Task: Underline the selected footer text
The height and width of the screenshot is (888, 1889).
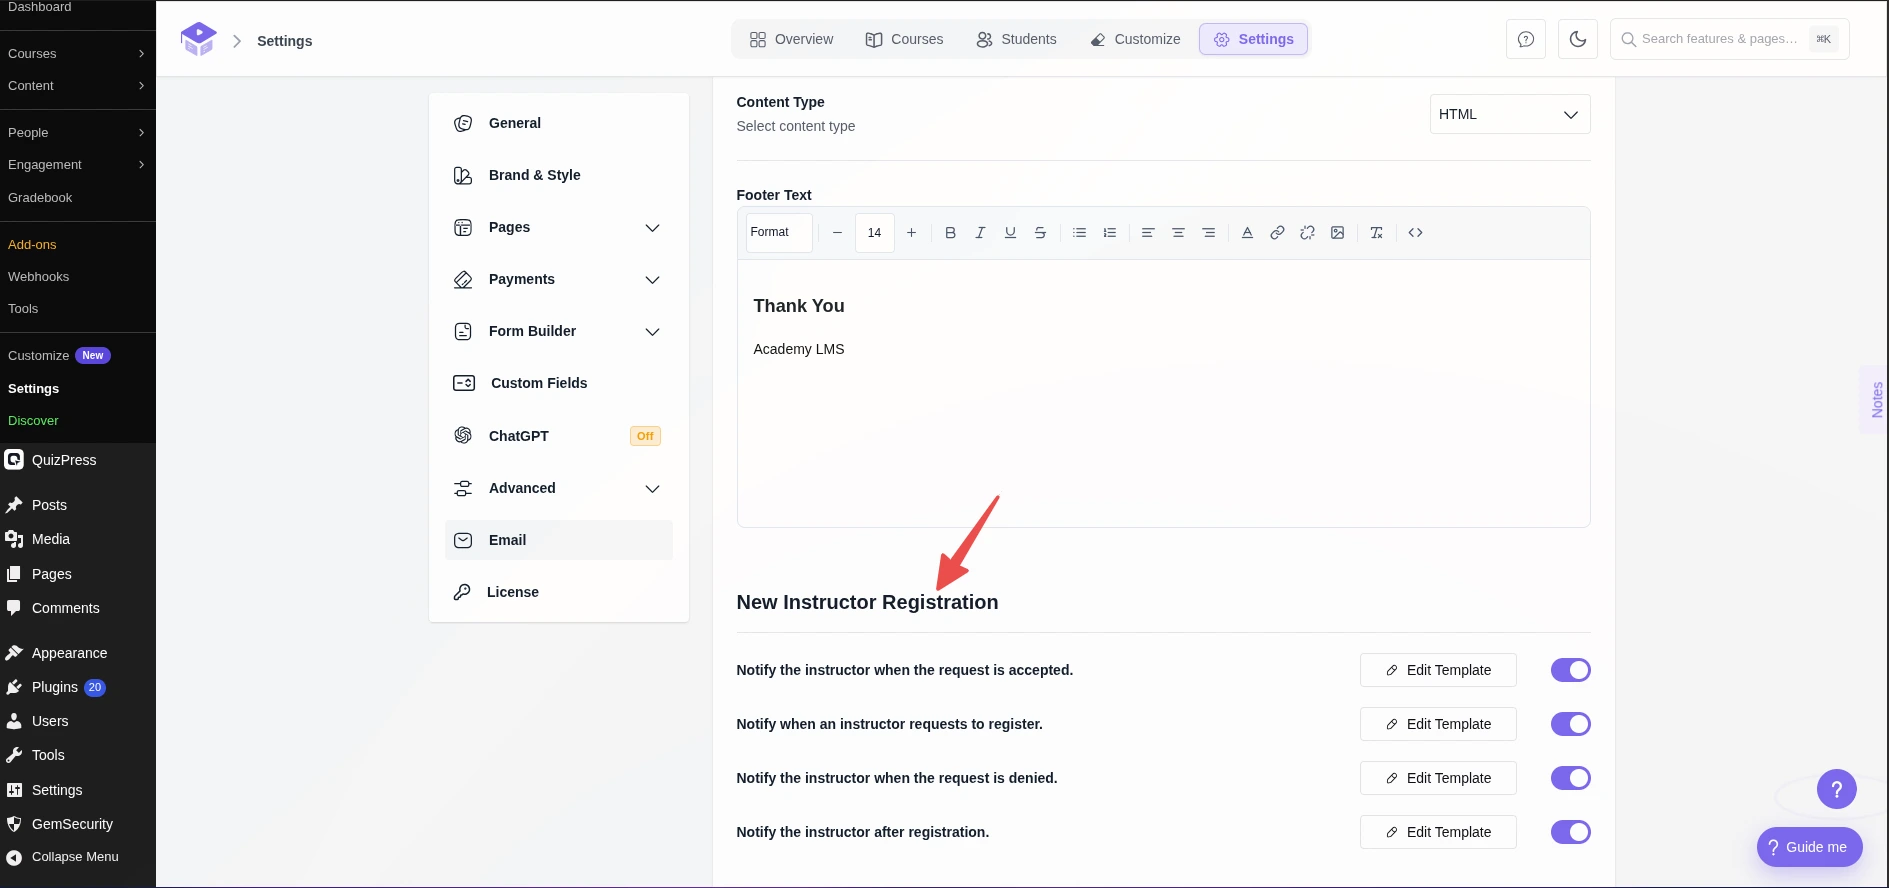Action: (x=1010, y=233)
